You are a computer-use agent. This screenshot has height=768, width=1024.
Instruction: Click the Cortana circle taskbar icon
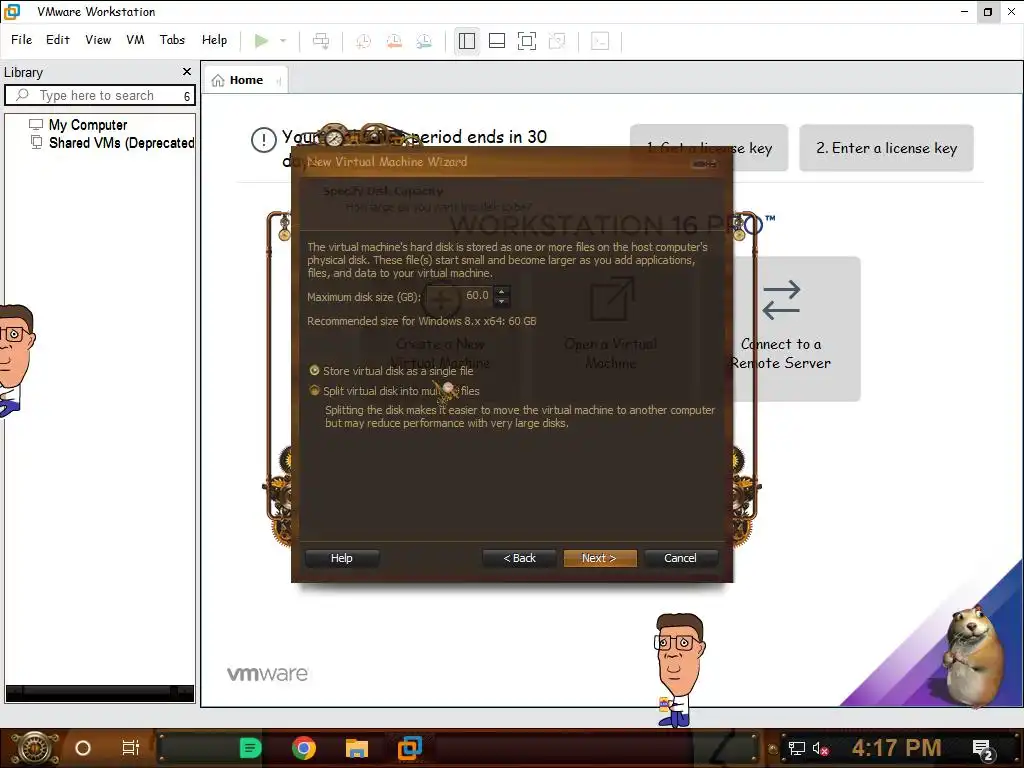point(83,748)
